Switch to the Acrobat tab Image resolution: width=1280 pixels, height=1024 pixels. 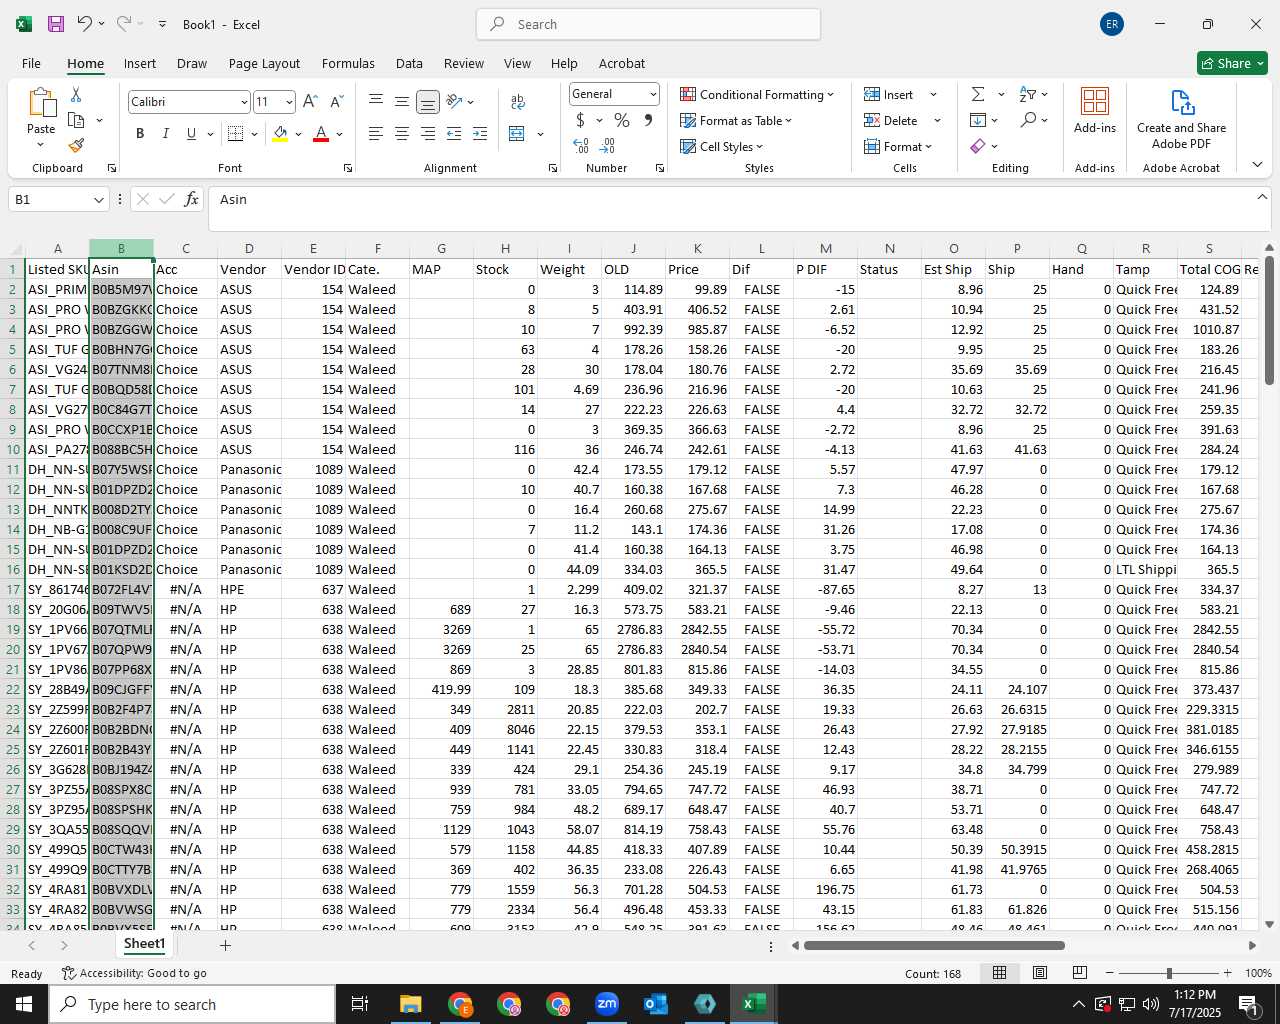(622, 63)
